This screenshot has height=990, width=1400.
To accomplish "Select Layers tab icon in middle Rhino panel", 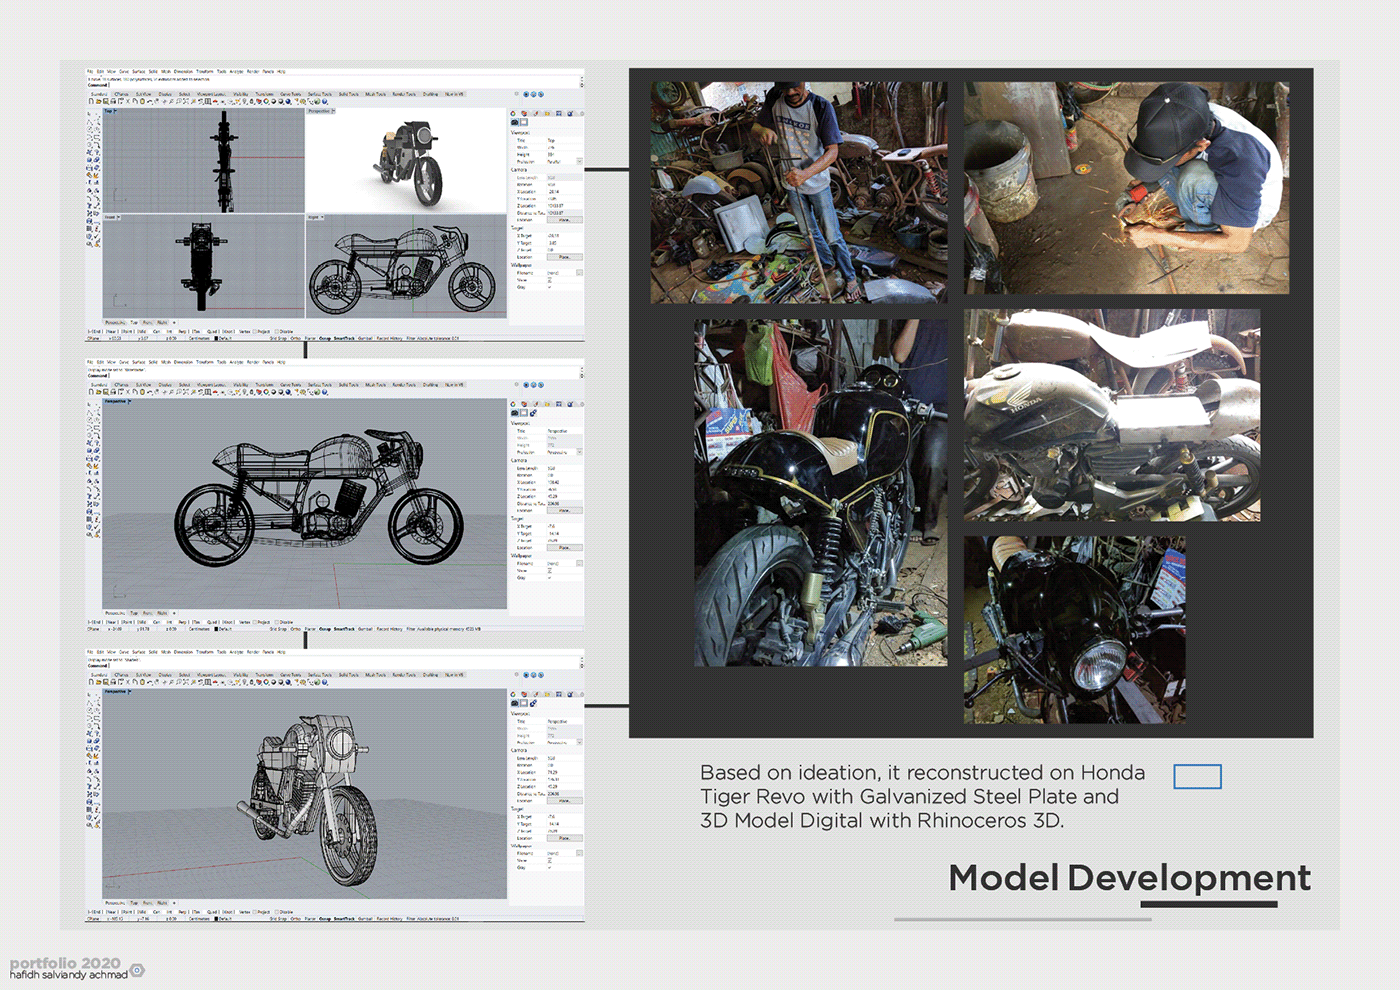I will [524, 404].
